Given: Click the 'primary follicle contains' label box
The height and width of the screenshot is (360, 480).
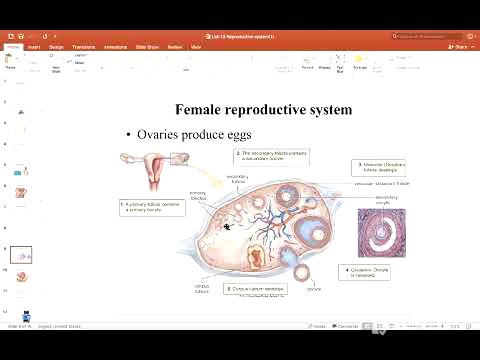Looking at the screenshot, I should point(152,208).
